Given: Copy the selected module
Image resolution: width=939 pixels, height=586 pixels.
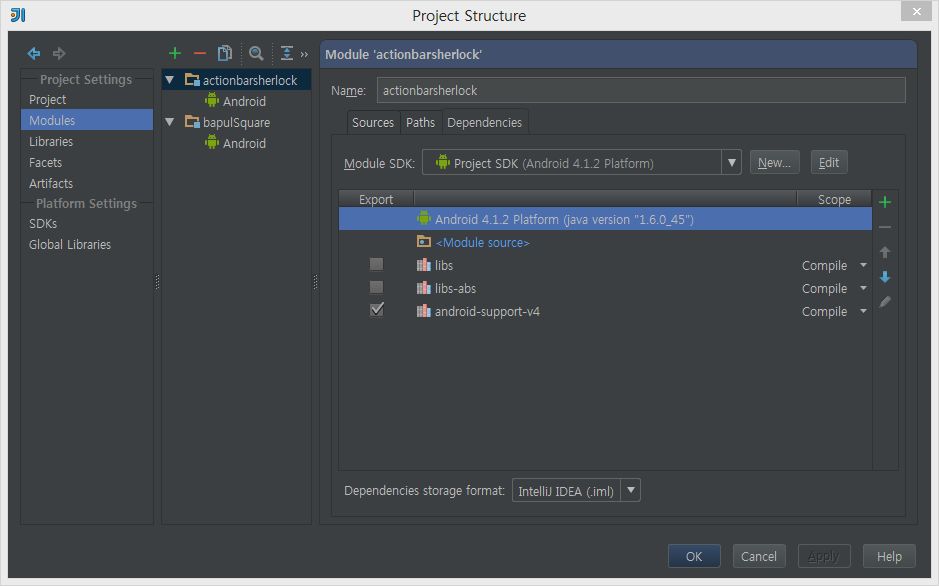Looking at the screenshot, I should click(x=225, y=54).
